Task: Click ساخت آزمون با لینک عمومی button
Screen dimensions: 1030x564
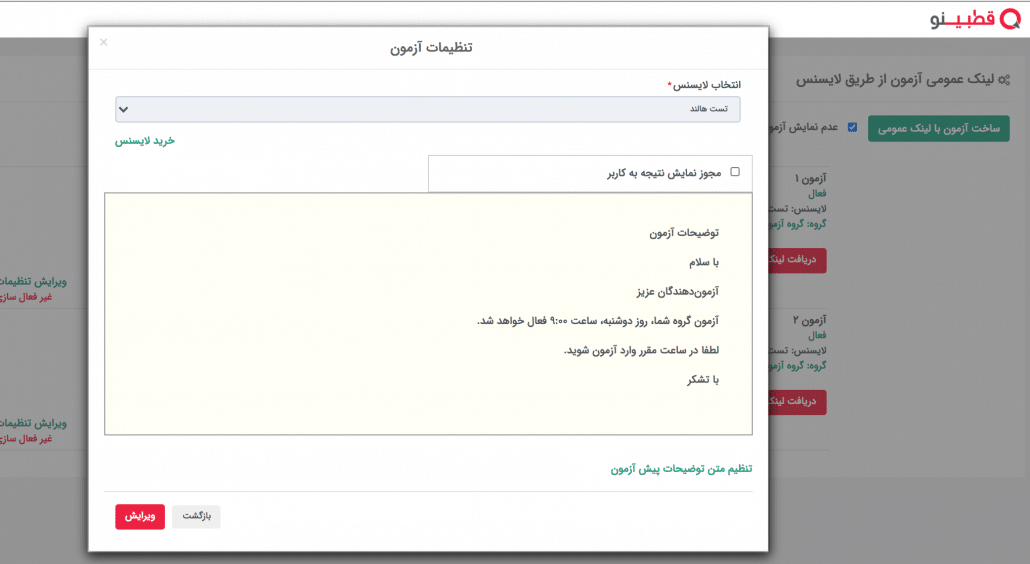Action: pyautogui.click(x=938, y=128)
